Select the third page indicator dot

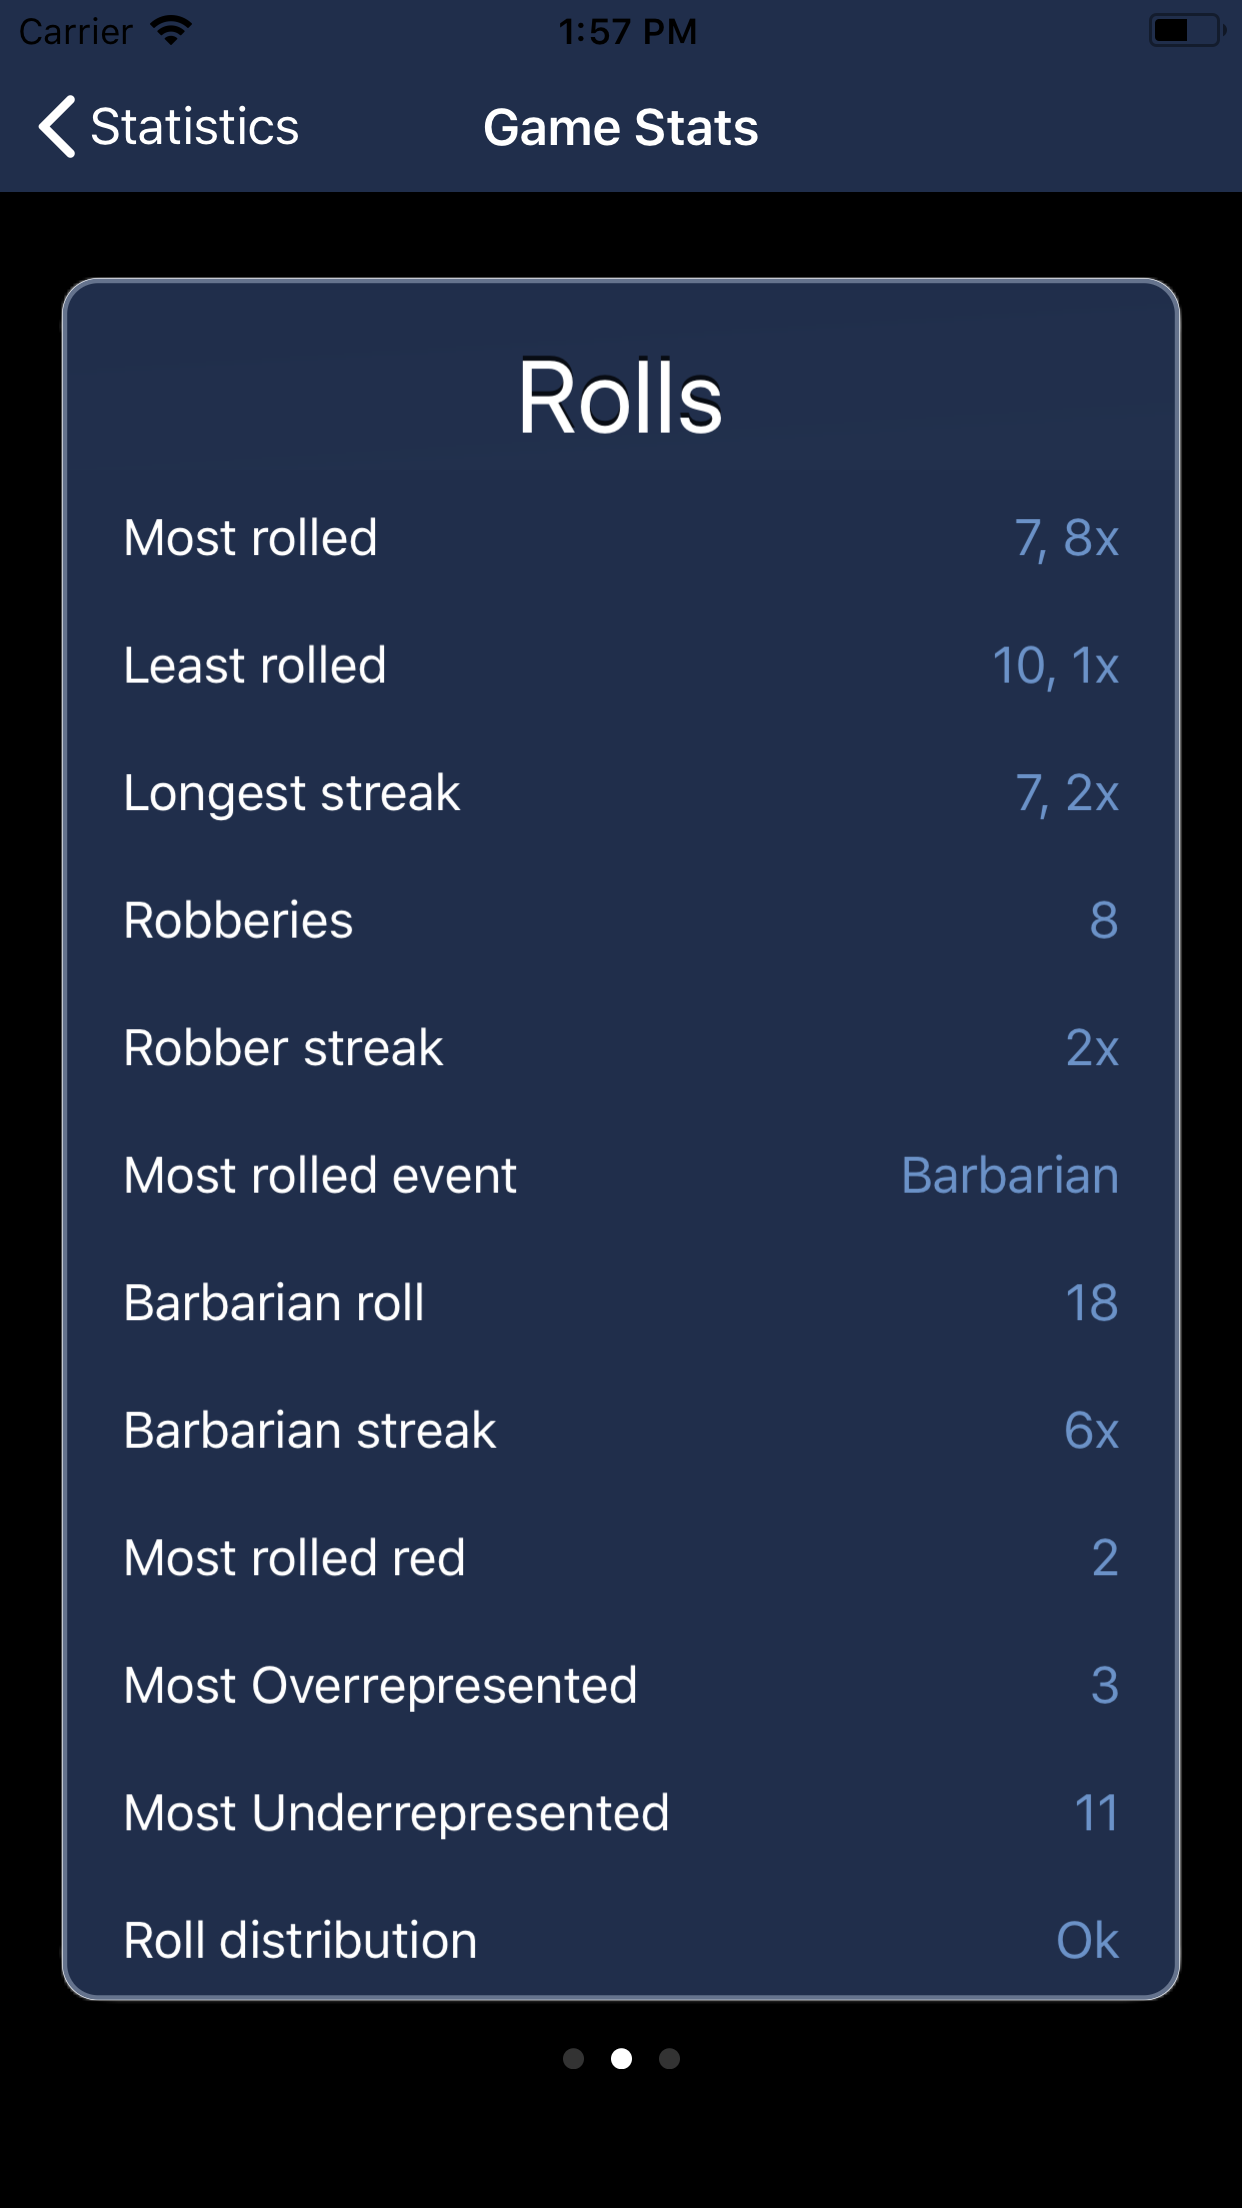pos(669,2058)
